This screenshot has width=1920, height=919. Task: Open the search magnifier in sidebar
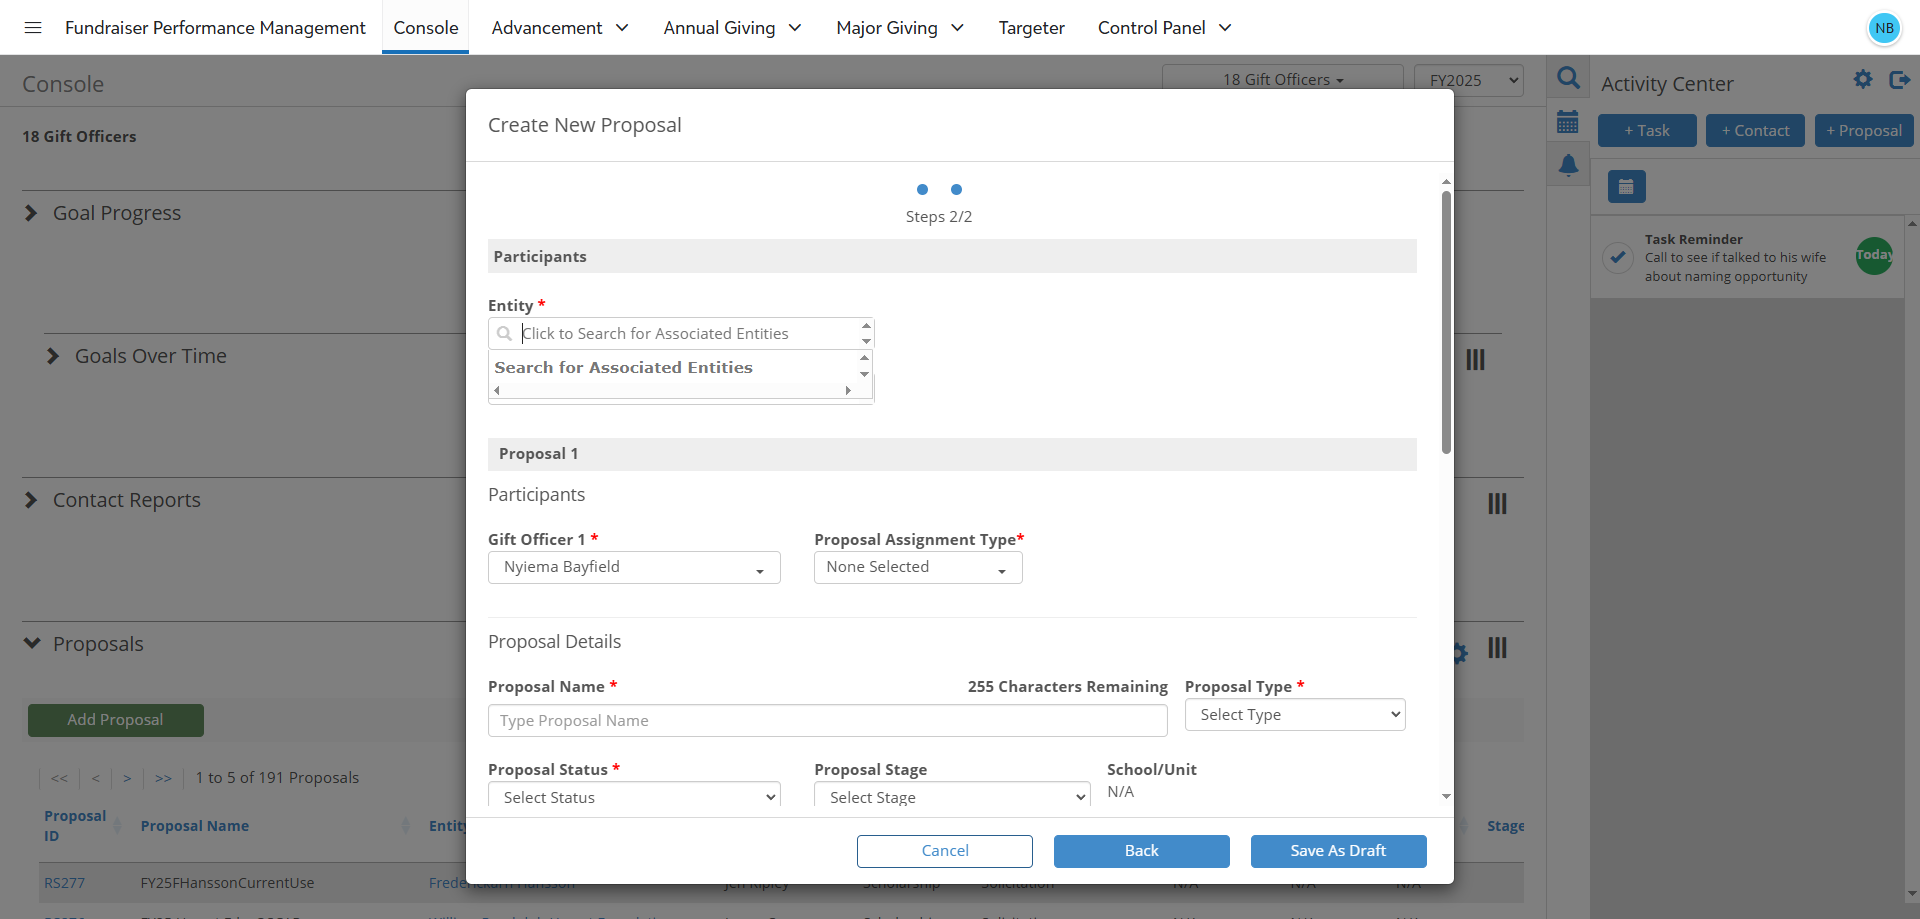pyautogui.click(x=1568, y=78)
